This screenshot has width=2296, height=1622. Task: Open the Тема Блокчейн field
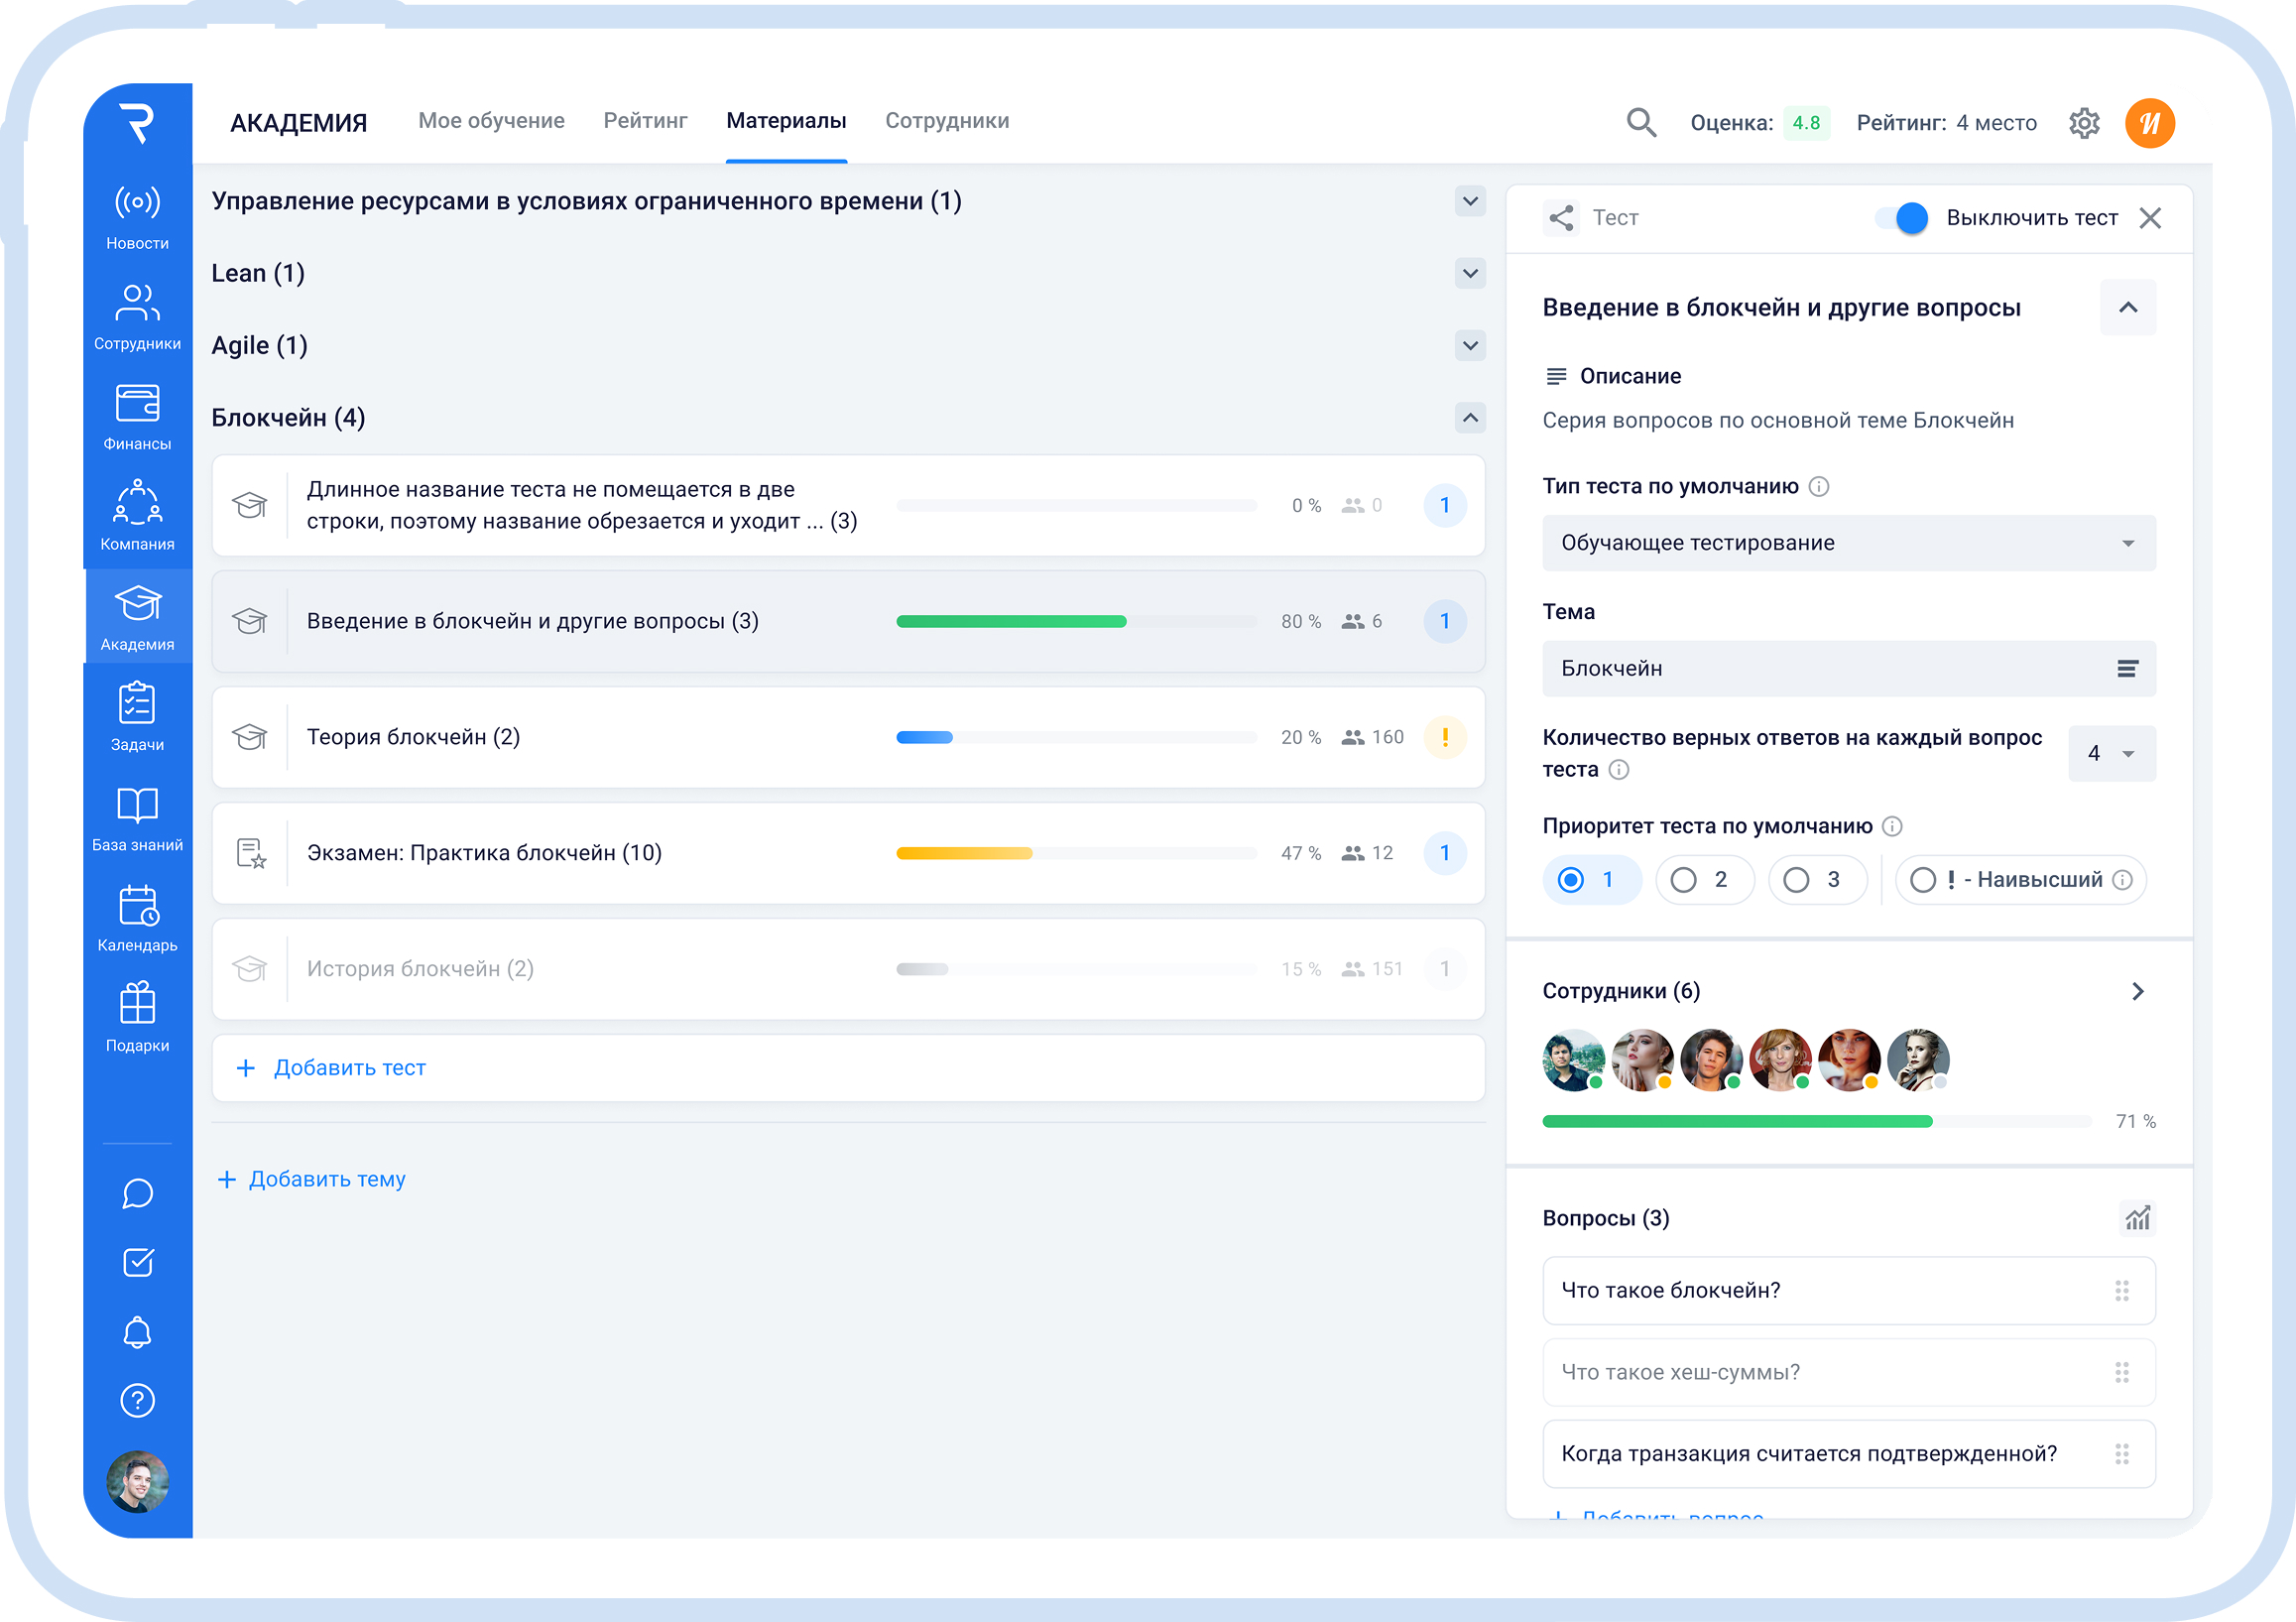1849,669
